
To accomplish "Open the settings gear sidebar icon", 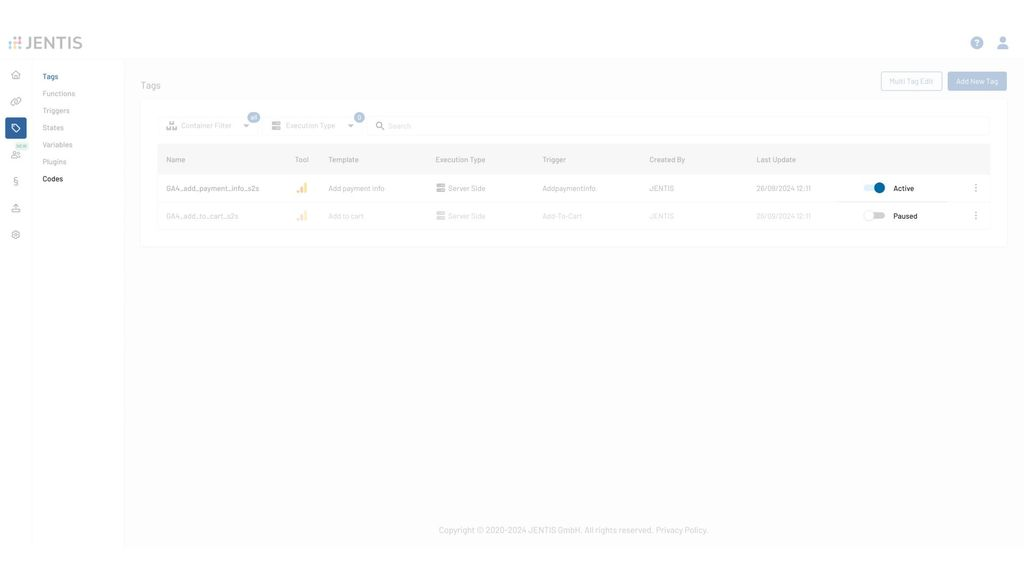I will 16,235.
